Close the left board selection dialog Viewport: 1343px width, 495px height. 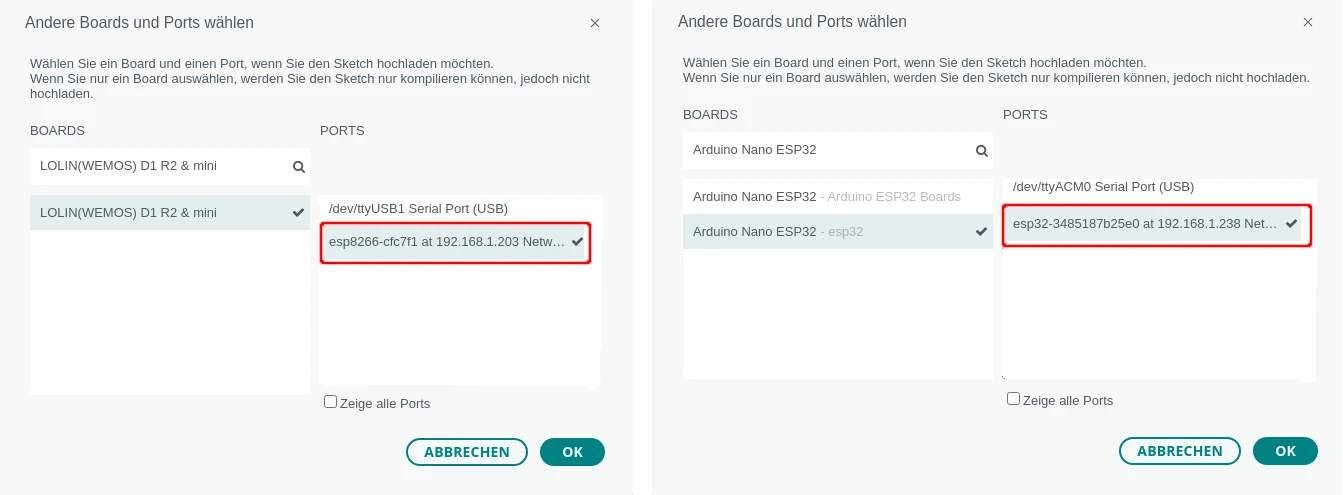595,23
